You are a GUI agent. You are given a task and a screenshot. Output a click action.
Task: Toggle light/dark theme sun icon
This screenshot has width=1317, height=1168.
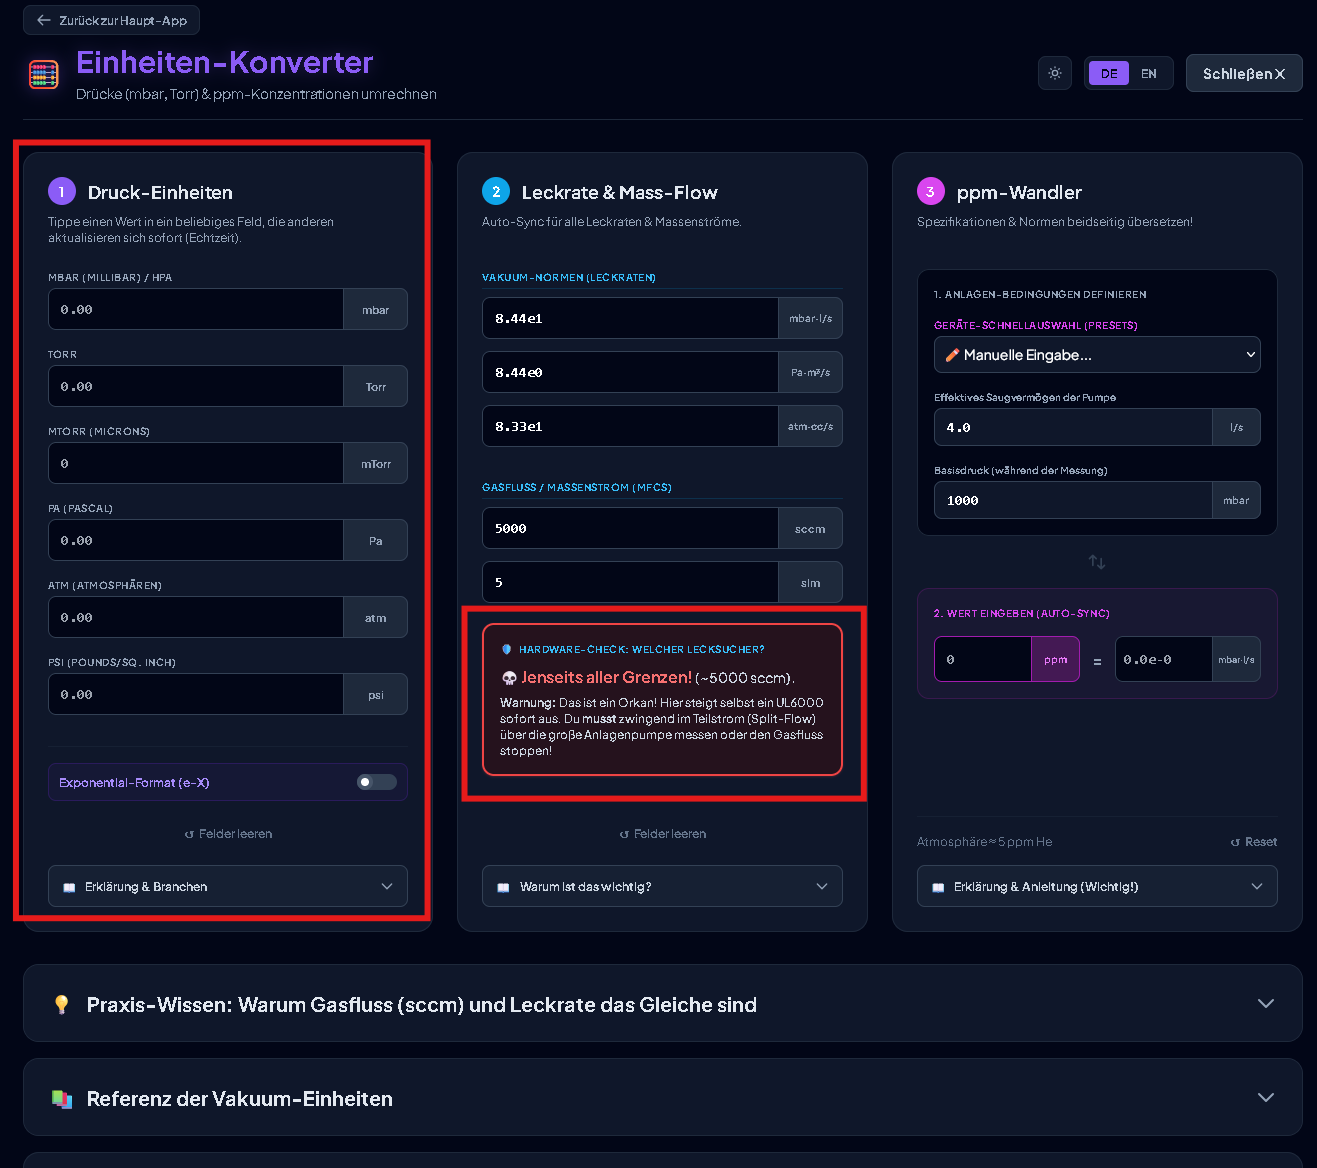coord(1055,73)
